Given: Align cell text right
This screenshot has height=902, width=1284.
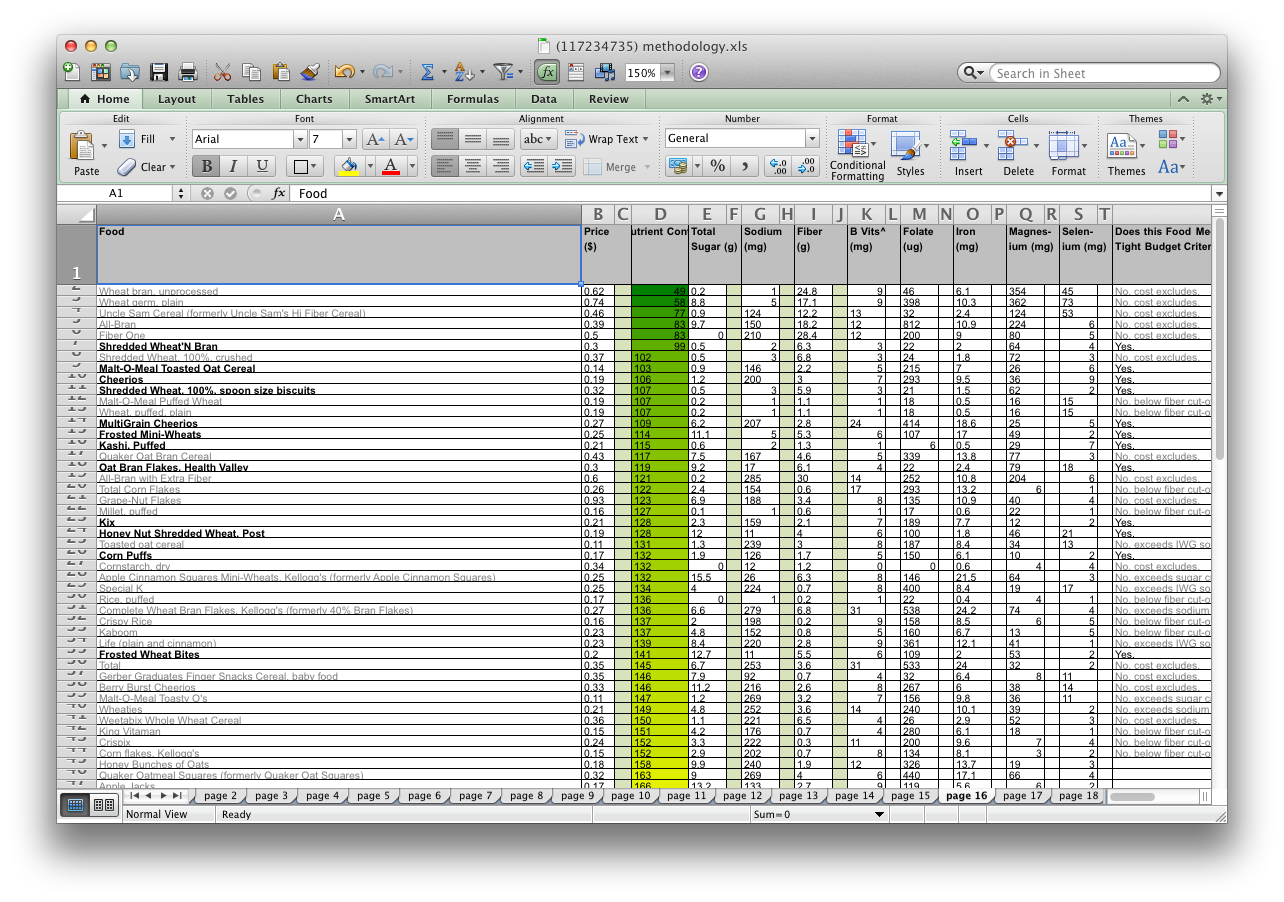Looking at the screenshot, I should pos(501,166).
